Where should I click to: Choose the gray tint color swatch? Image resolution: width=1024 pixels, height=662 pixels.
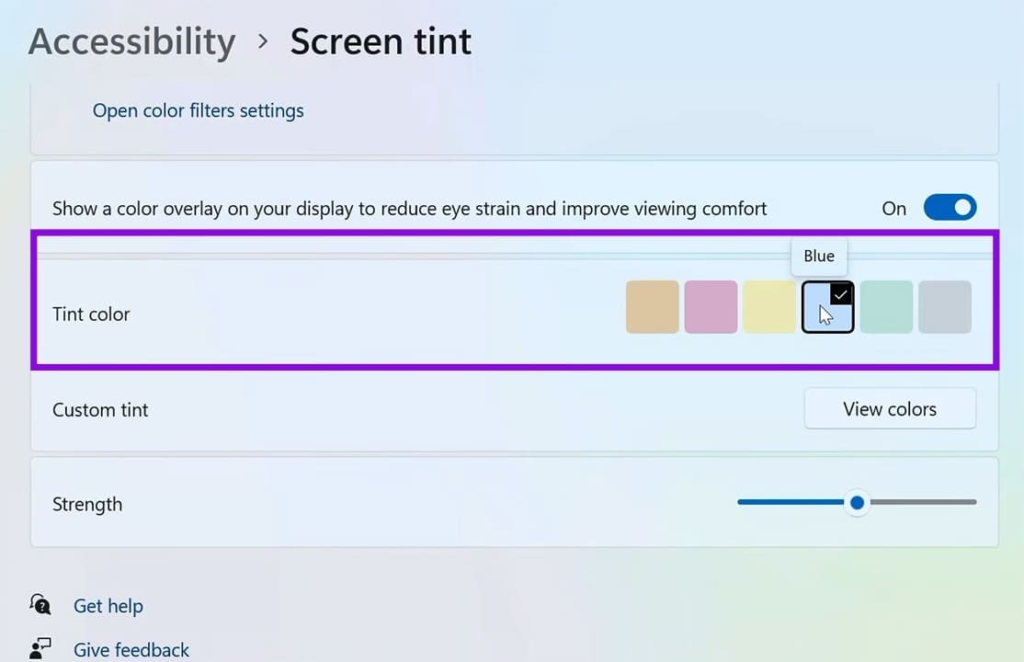click(x=944, y=307)
